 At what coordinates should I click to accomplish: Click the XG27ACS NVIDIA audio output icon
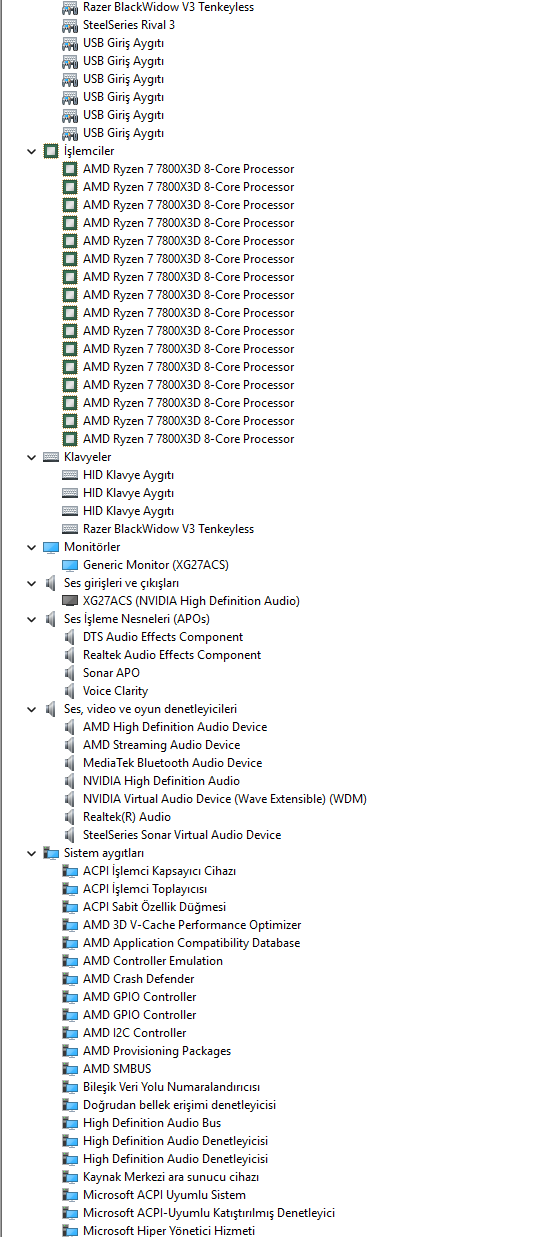coord(70,601)
